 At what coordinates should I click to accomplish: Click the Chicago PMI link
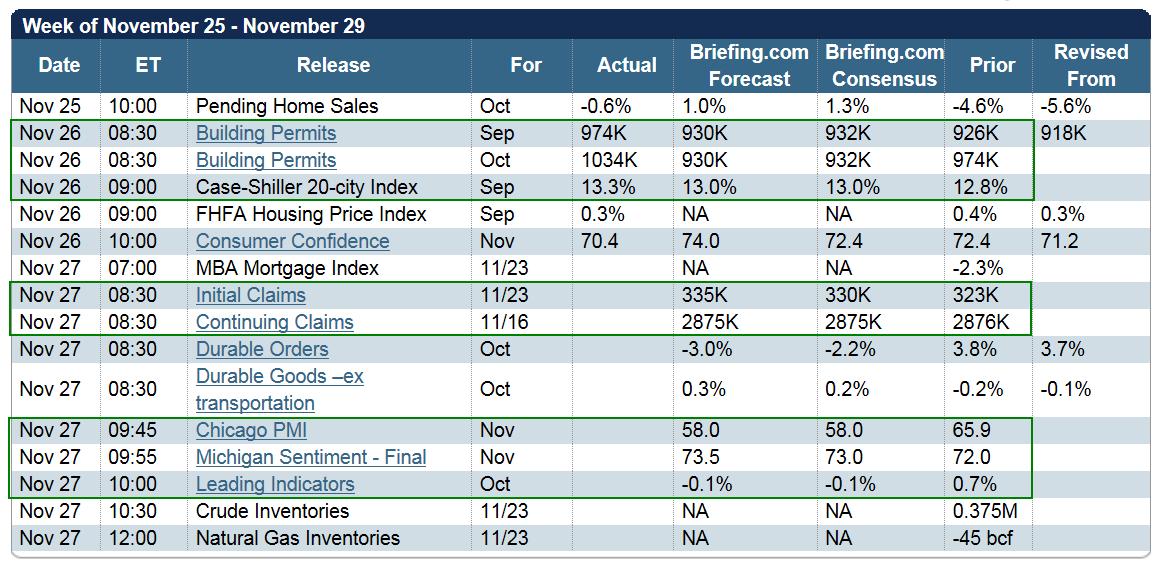pyautogui.click(x=251, y=430)
